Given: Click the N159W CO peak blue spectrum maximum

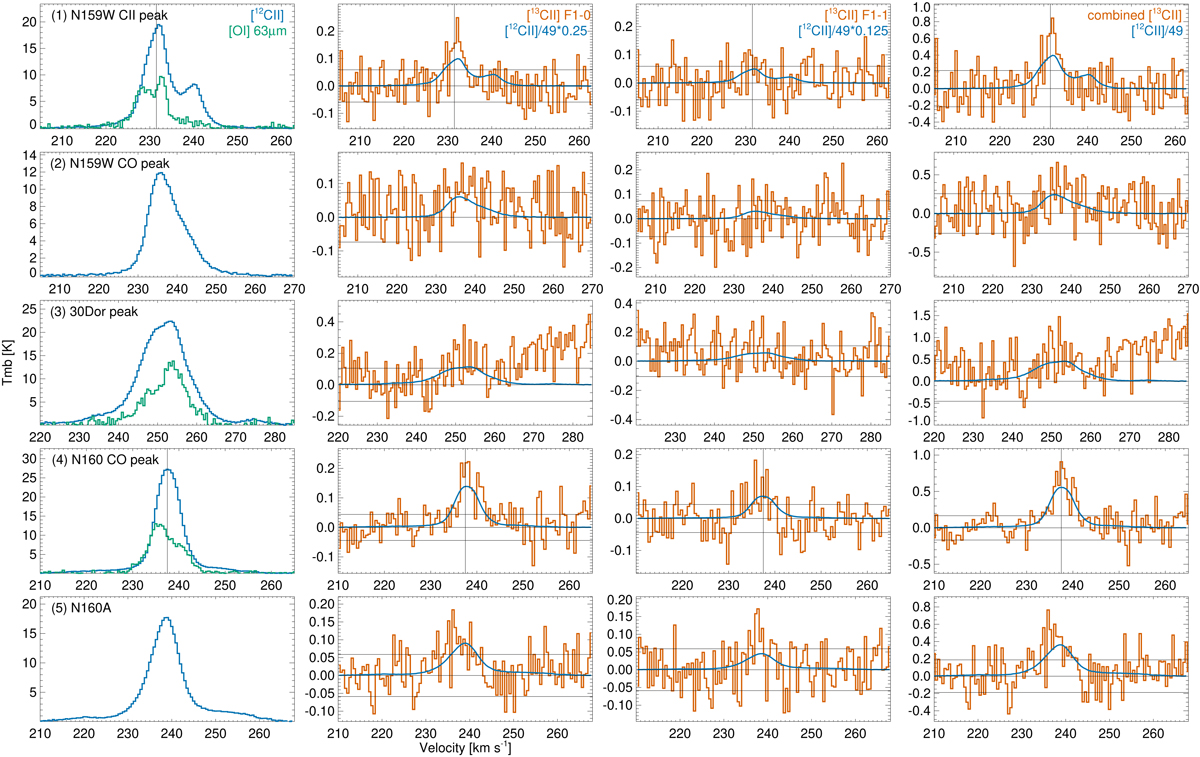Looking at the screenshot, I should tap(160, 174).
